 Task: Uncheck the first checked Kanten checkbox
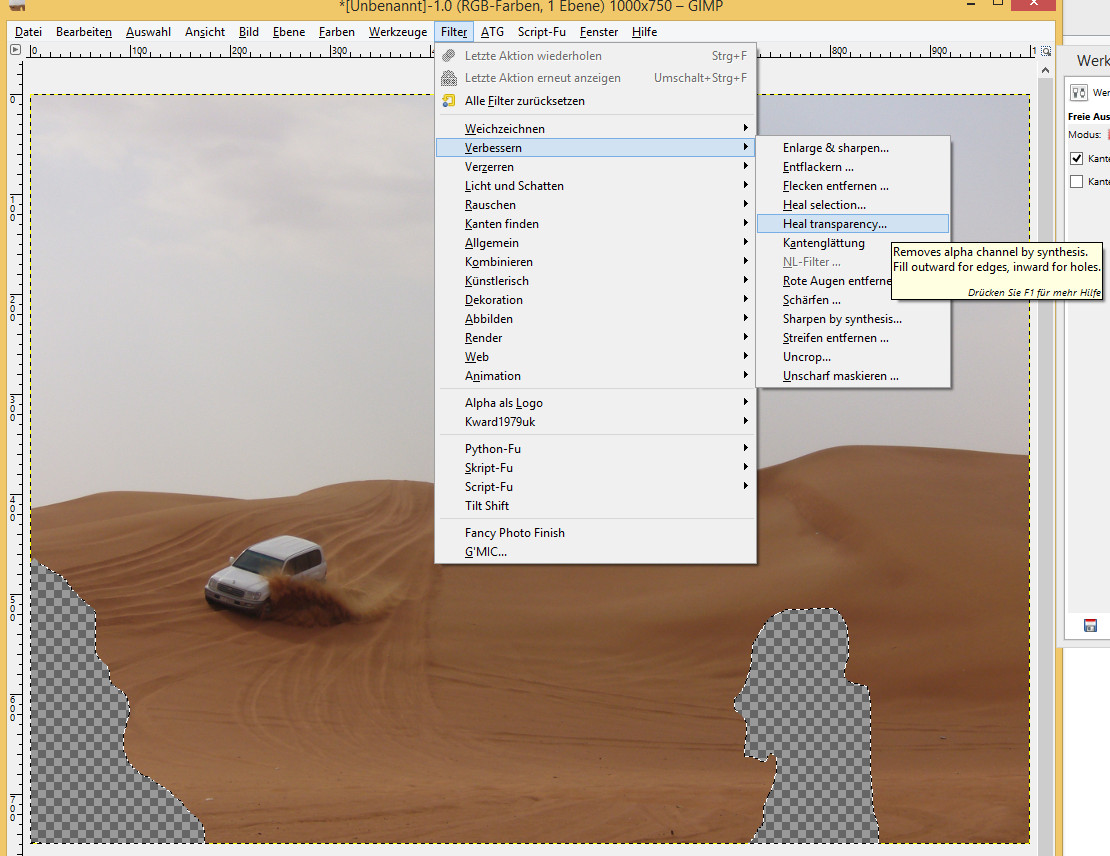[x=1077, y=158]
